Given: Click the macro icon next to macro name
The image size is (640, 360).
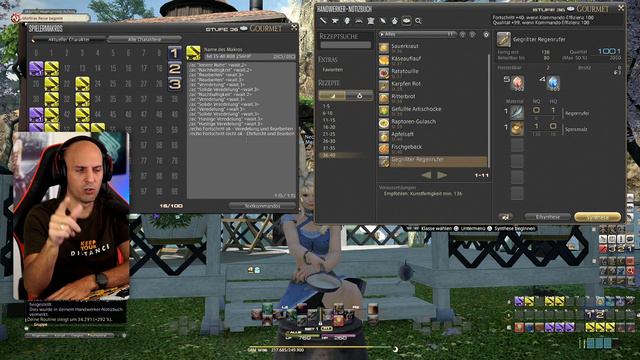Looking at the screenshot, I should pos(193,53).
